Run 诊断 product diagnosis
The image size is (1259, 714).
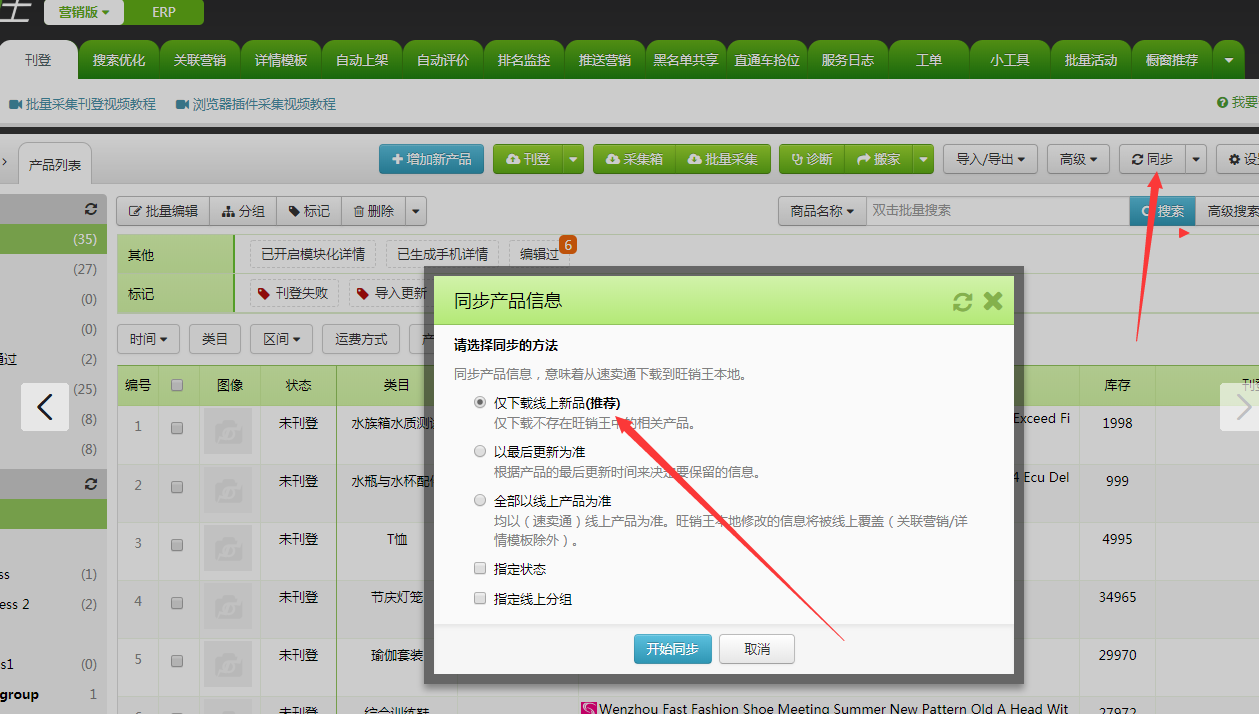811,159
